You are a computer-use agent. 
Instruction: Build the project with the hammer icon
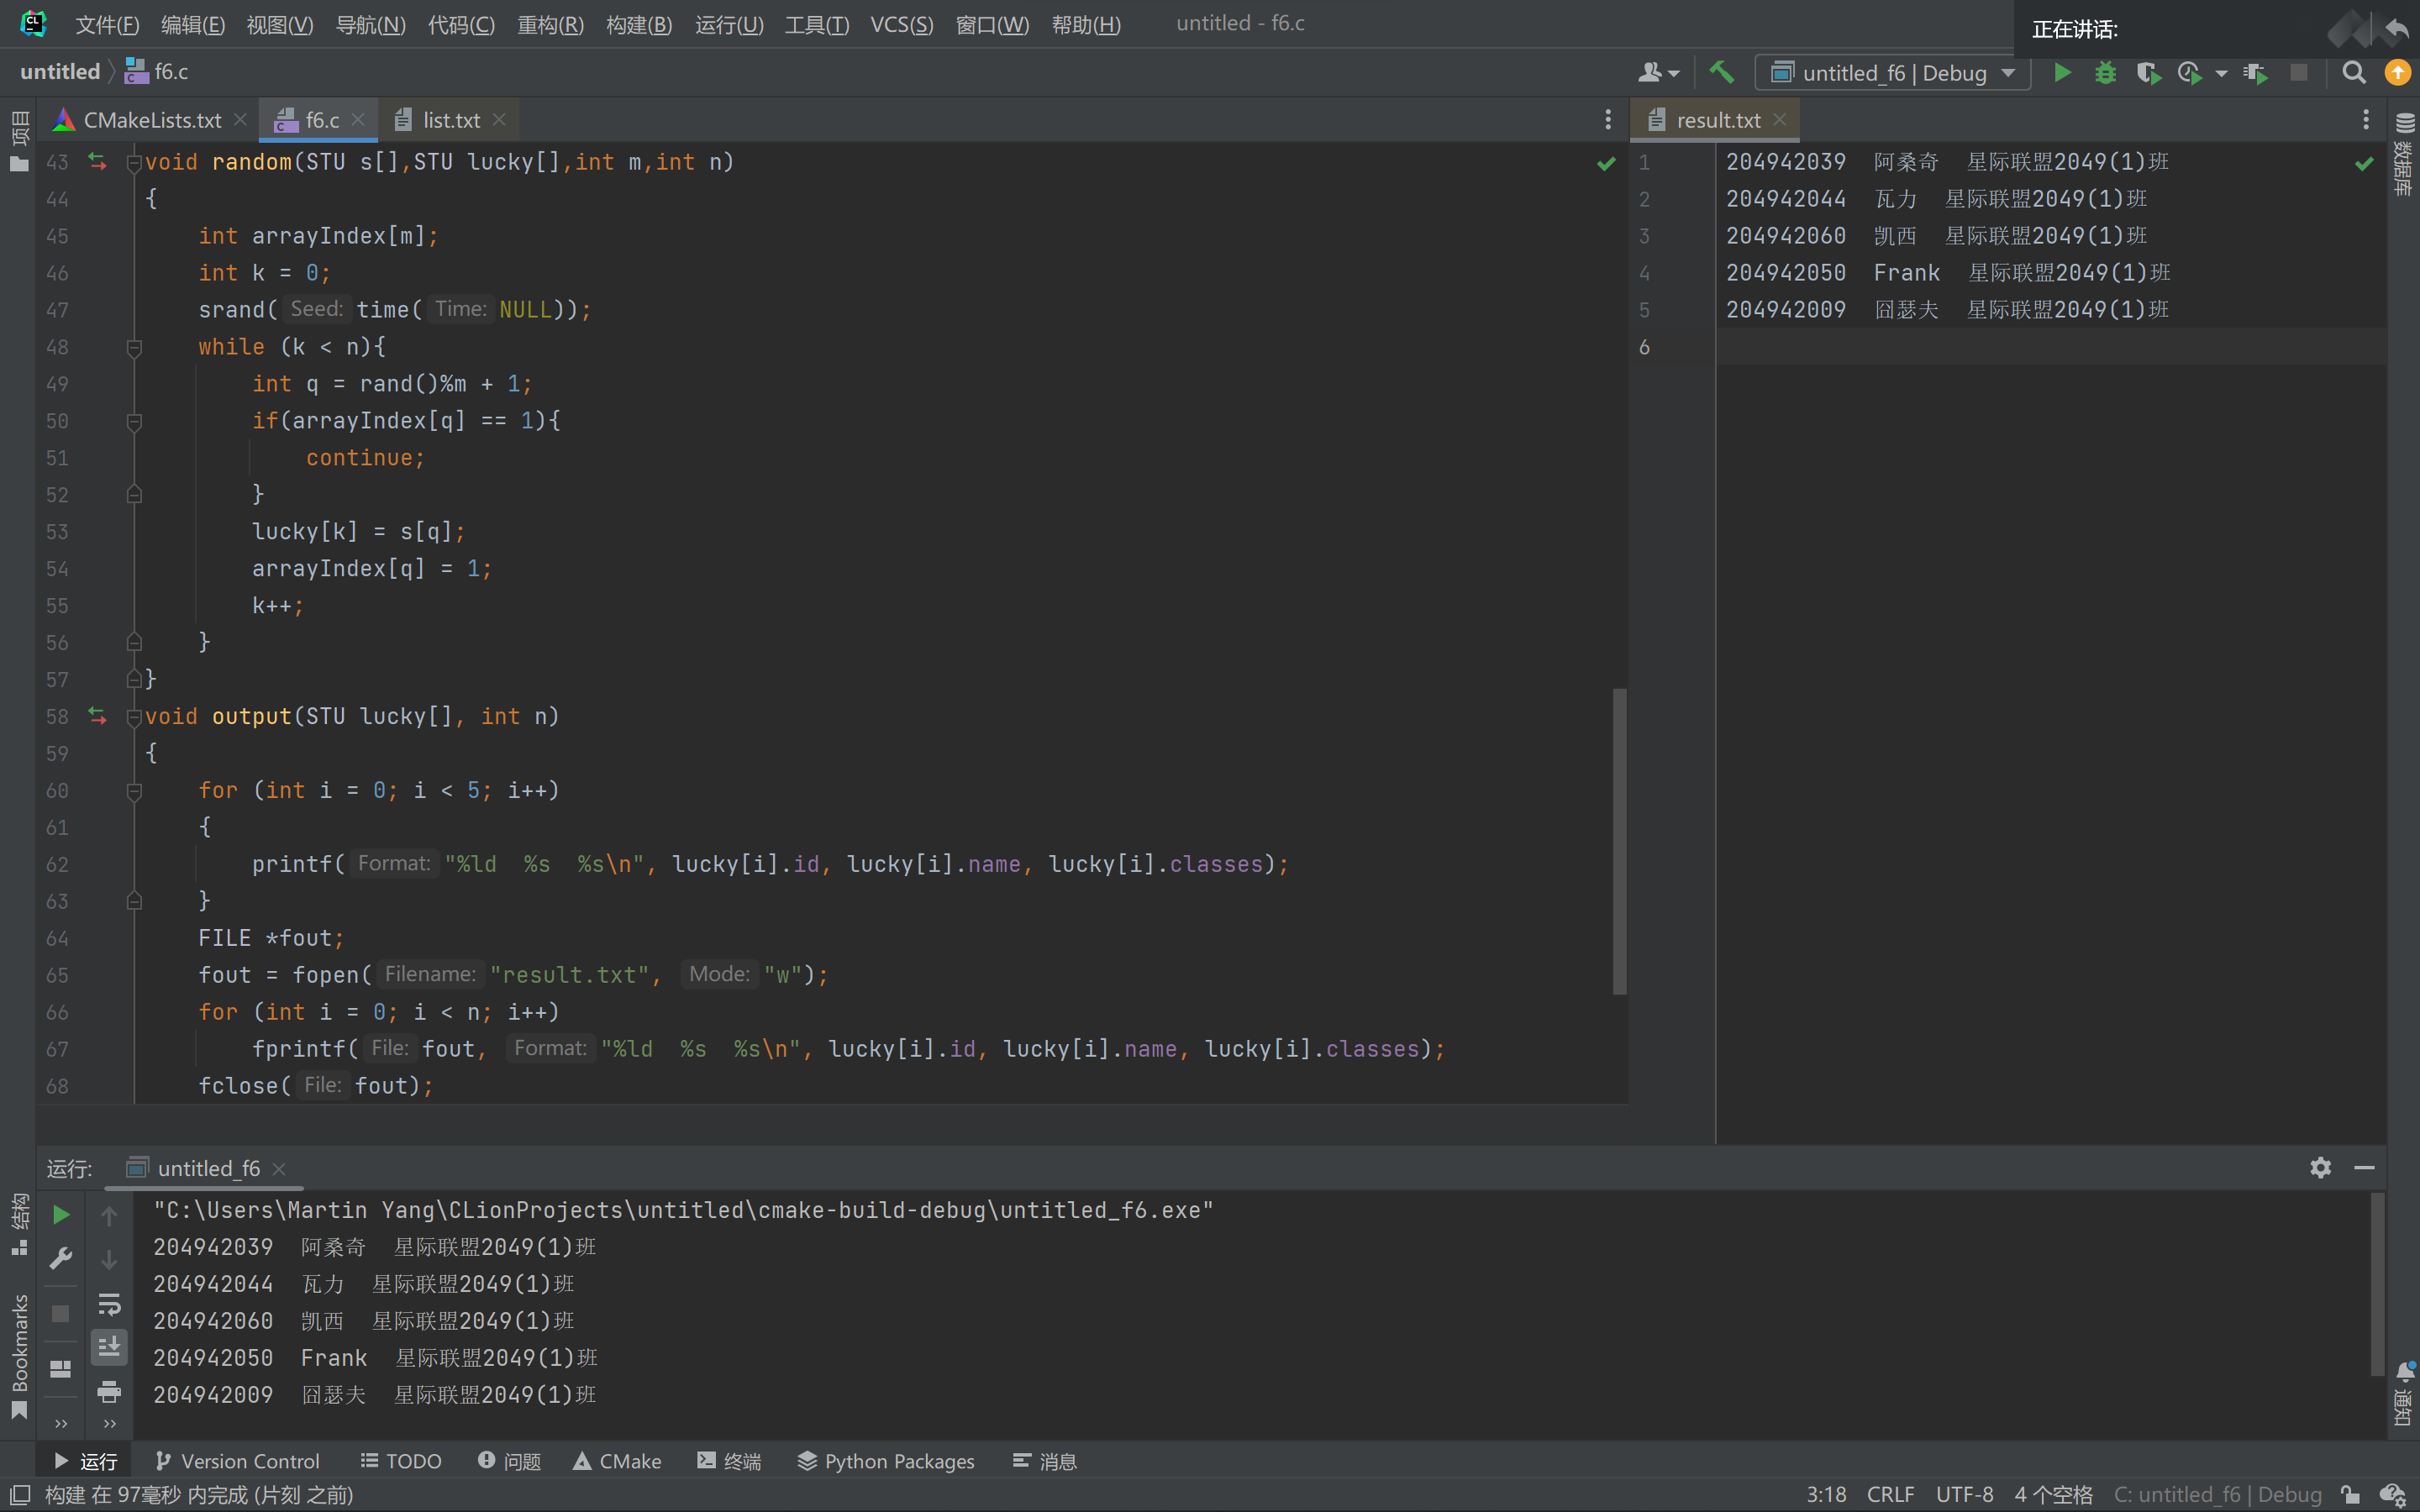pos(1720,73)
